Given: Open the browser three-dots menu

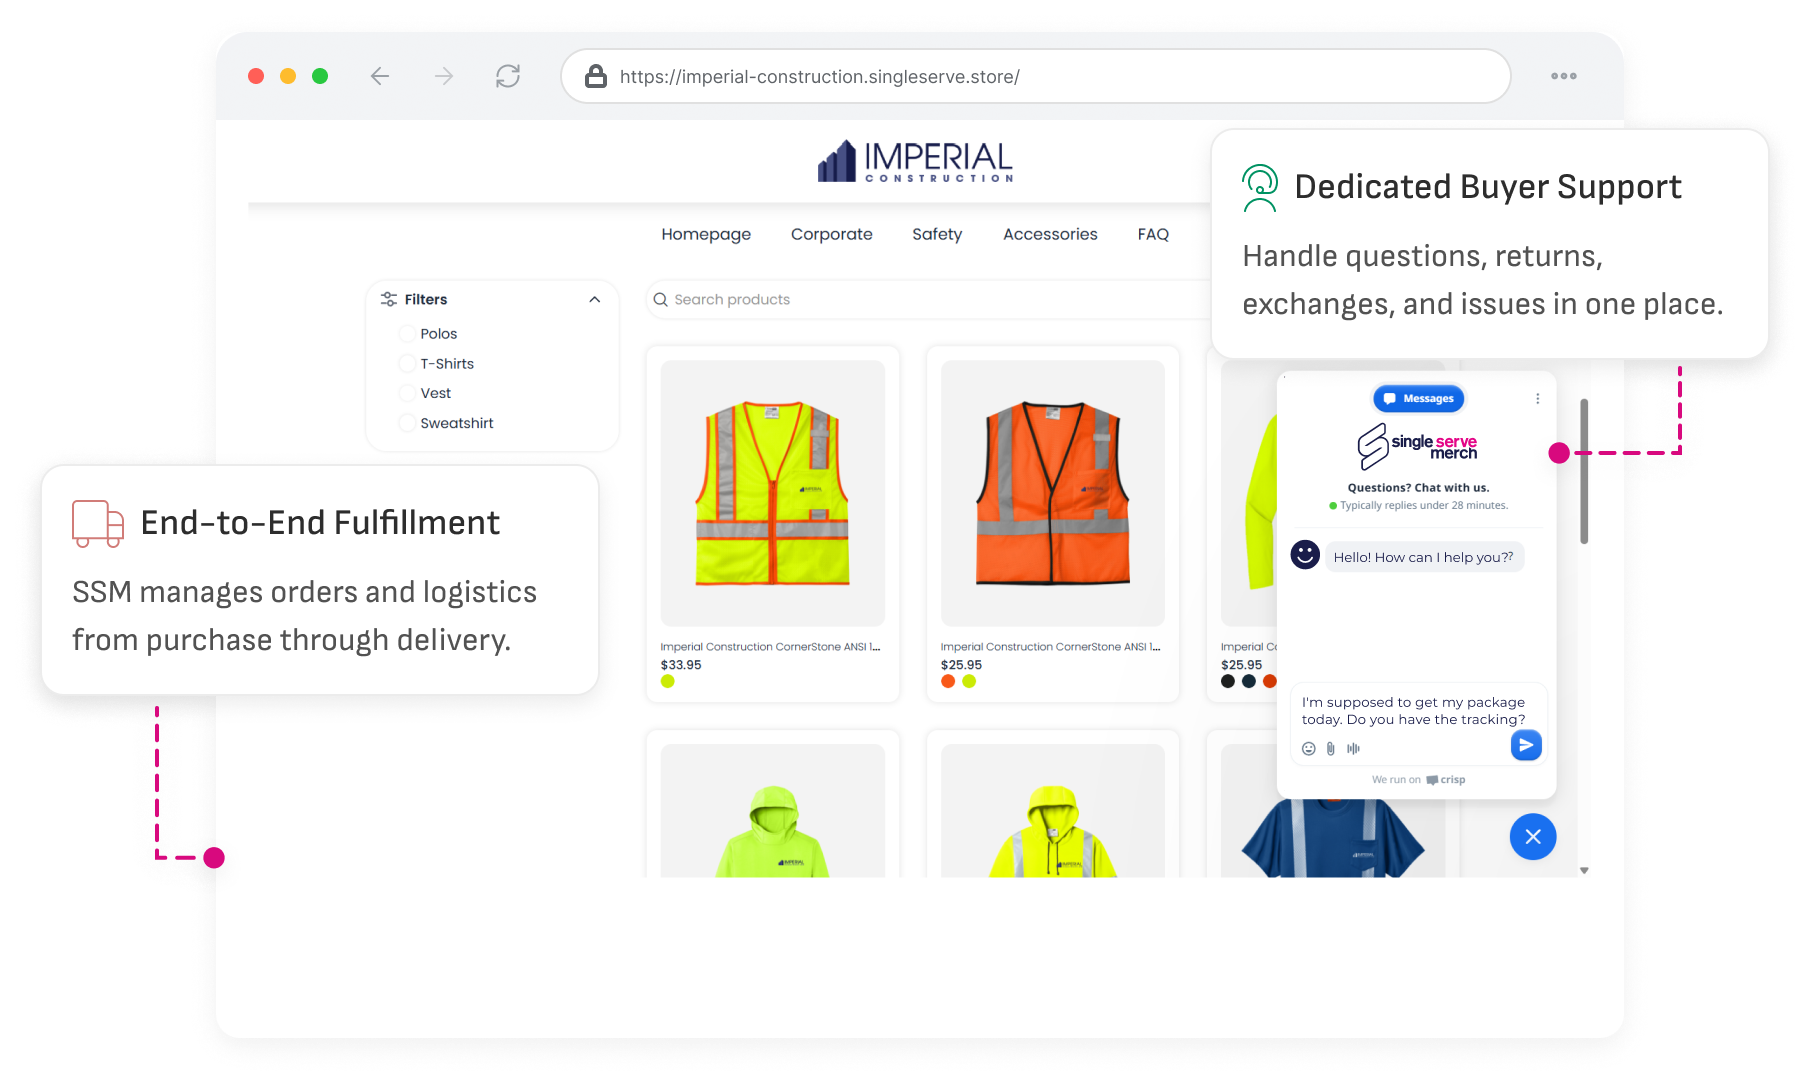Looking at the screenshot, I should (1564, 76).
